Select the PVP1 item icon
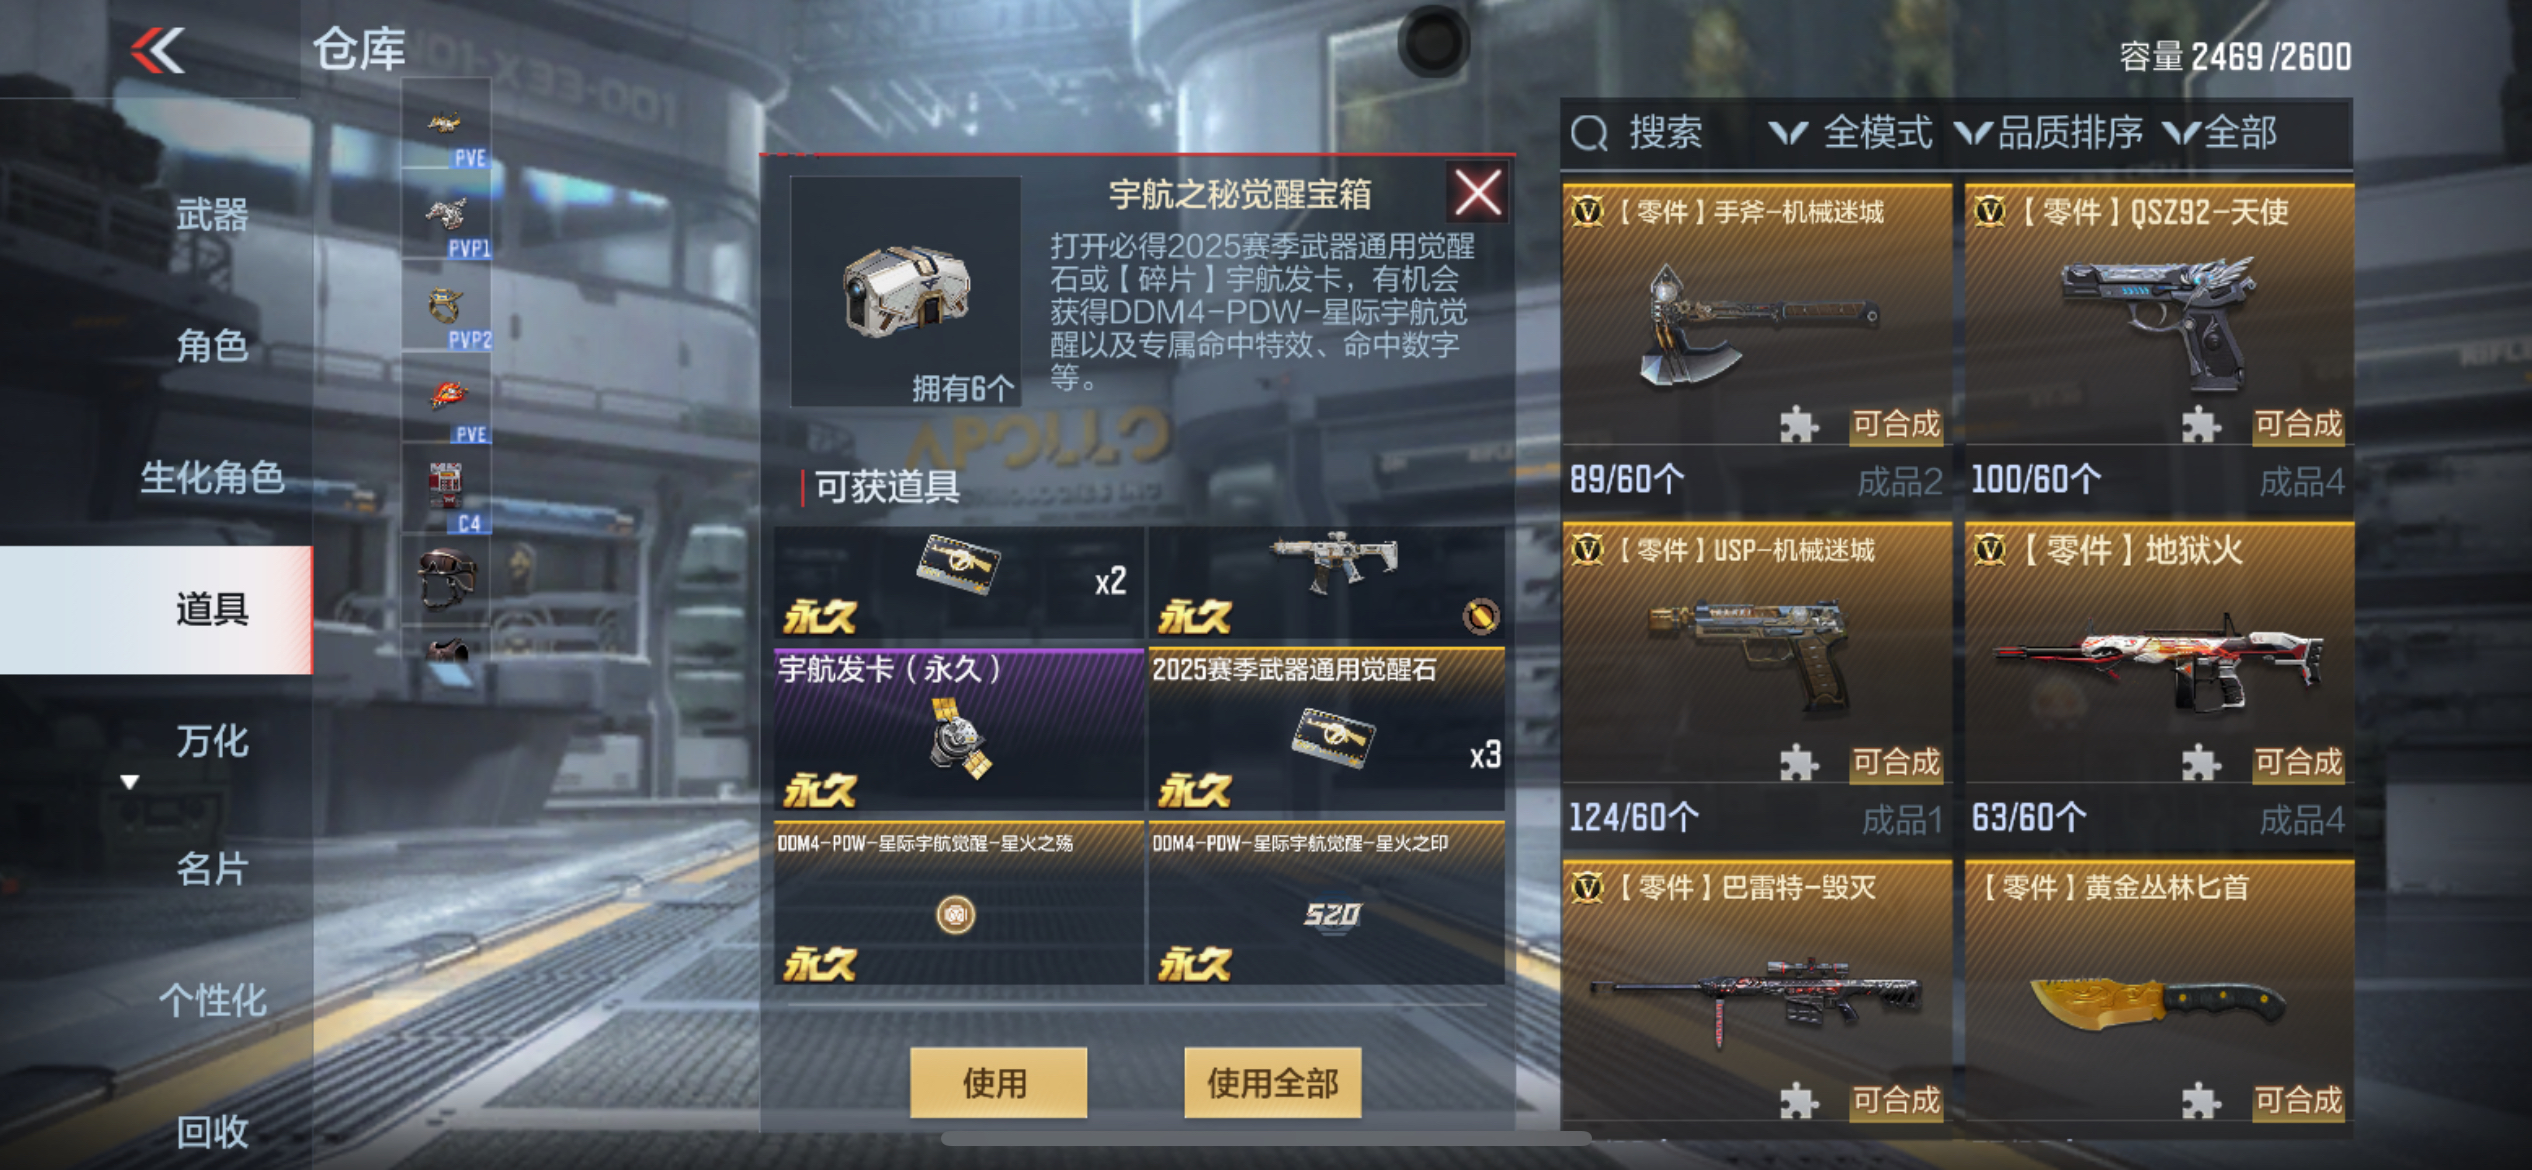2532x1170 pixels. (446, 214)
